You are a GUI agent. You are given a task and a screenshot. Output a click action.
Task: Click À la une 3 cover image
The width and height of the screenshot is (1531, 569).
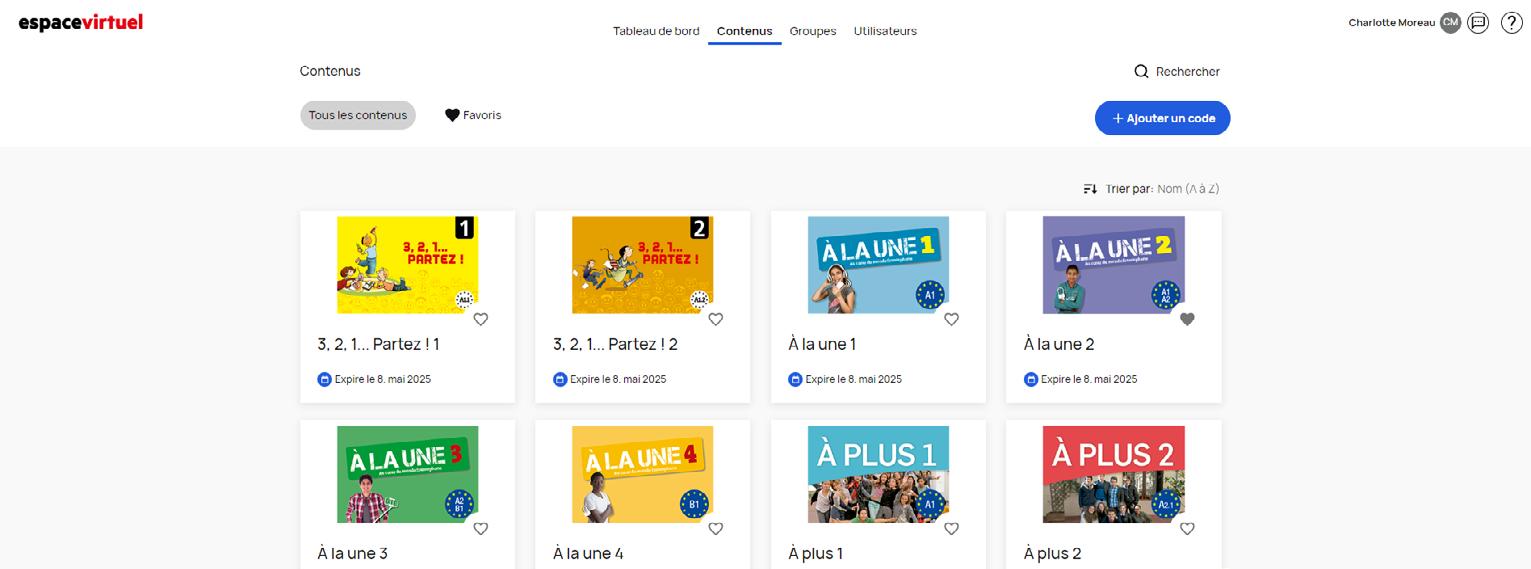tap(407, 475)
